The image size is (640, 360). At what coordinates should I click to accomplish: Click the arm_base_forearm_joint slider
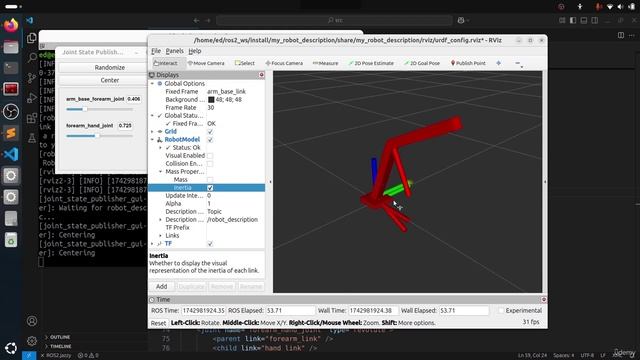coord(99,109)
